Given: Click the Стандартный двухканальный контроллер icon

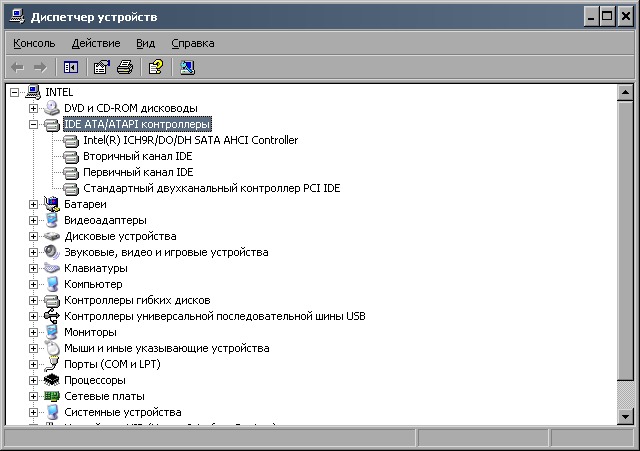Looking at the screenshot, I should [71, 188].
